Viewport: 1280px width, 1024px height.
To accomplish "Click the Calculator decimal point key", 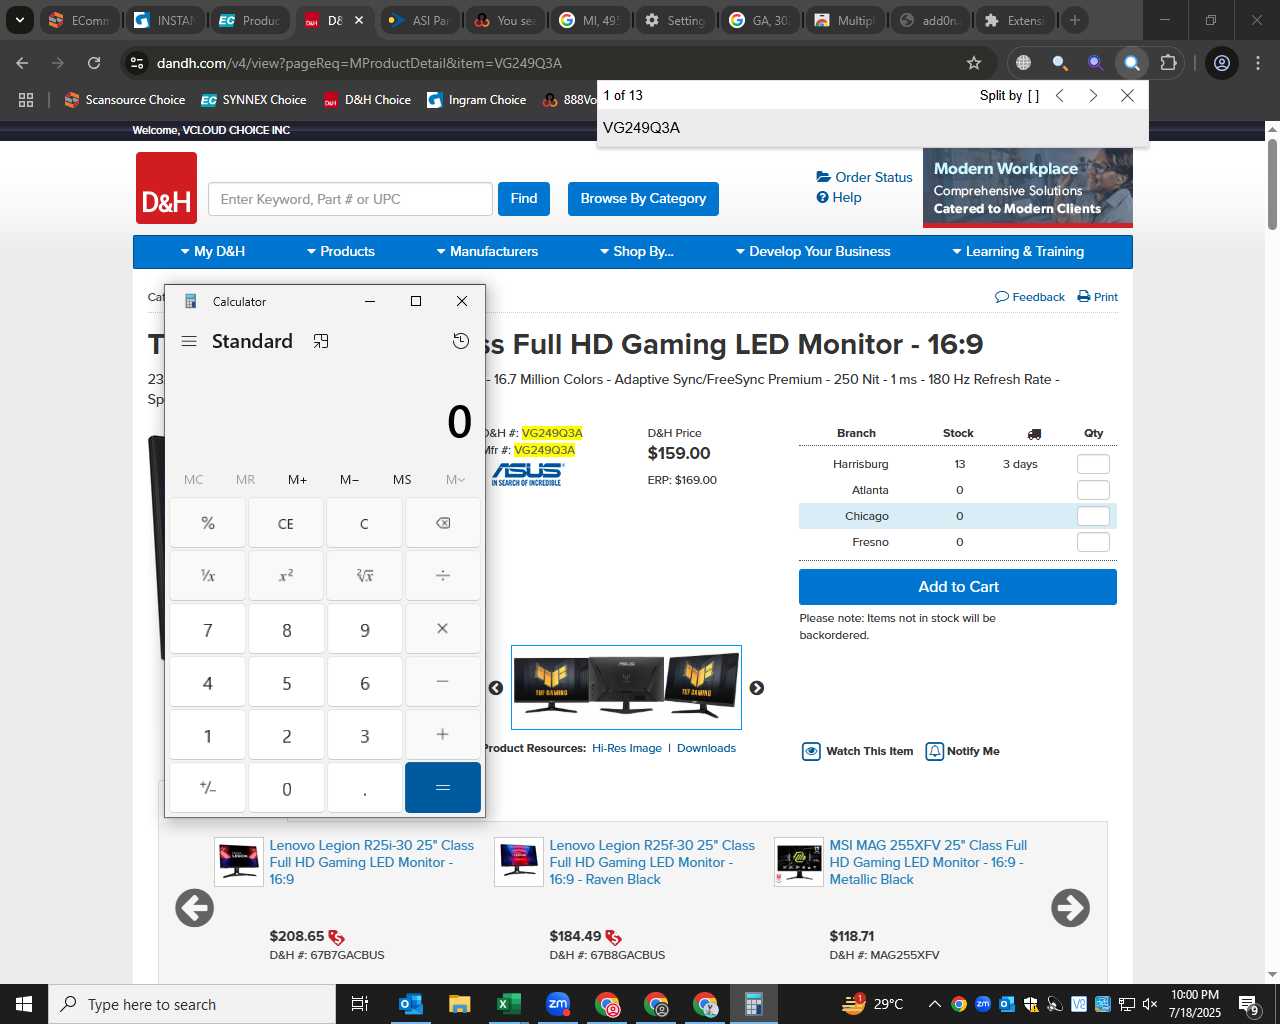I will (x=365, y=788).
